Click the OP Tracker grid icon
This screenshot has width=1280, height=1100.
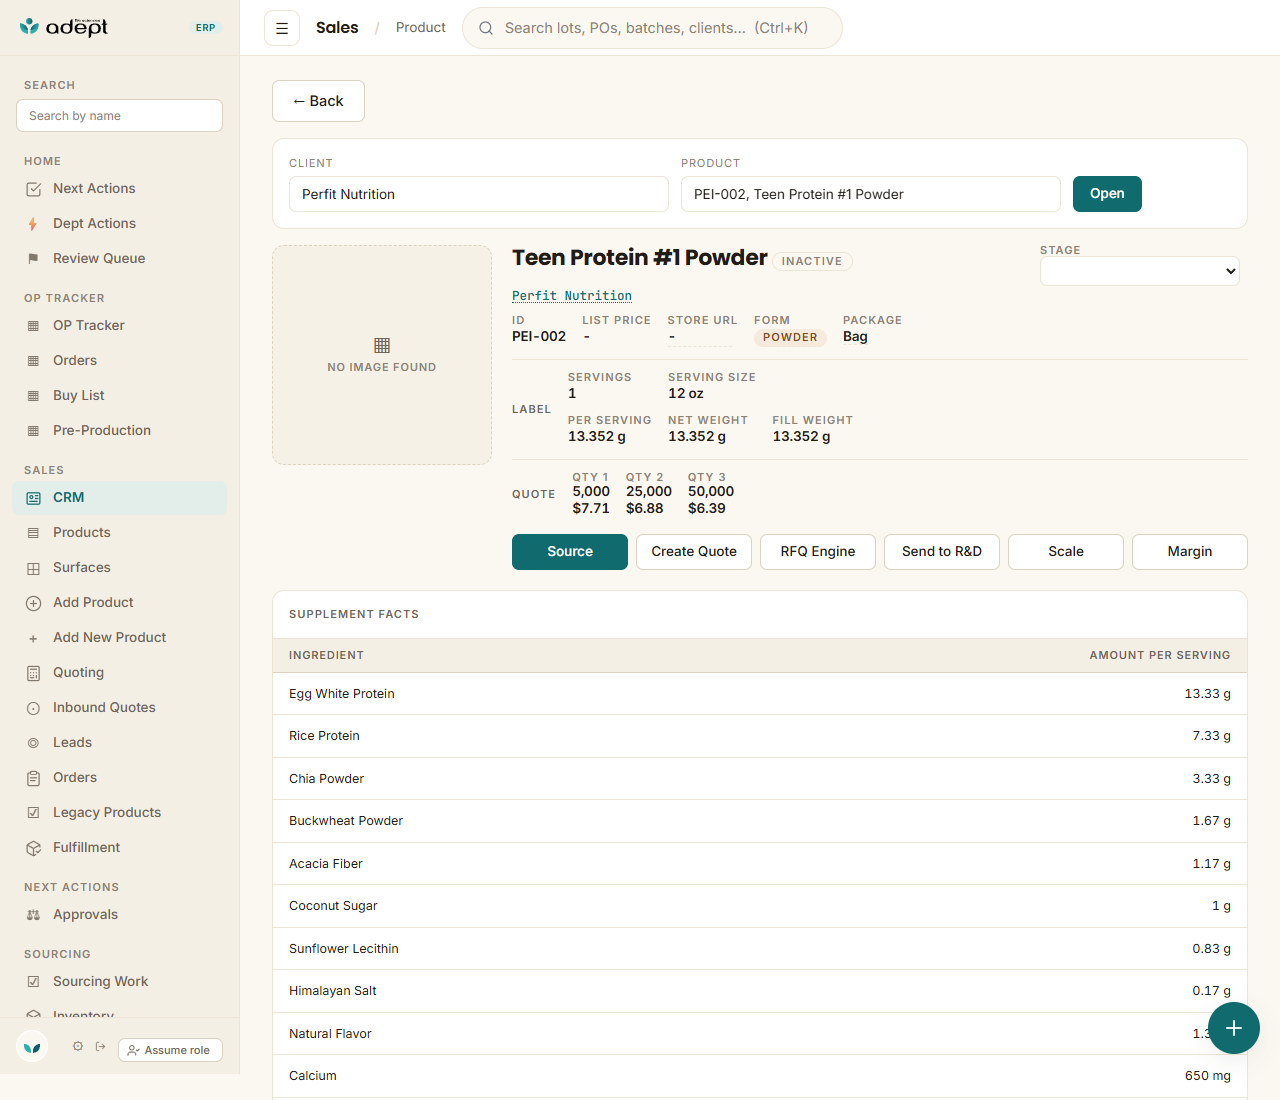click(x=34, y=326)
